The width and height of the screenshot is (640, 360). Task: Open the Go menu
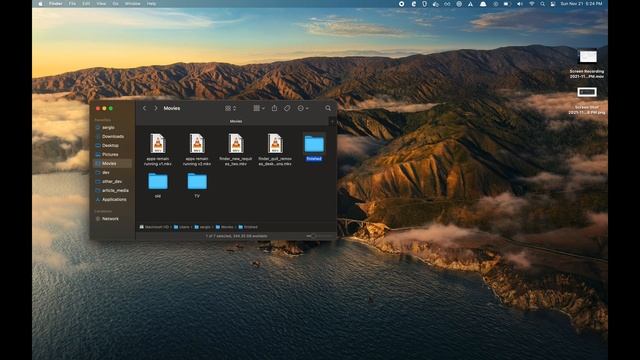(x=116, y=4)
